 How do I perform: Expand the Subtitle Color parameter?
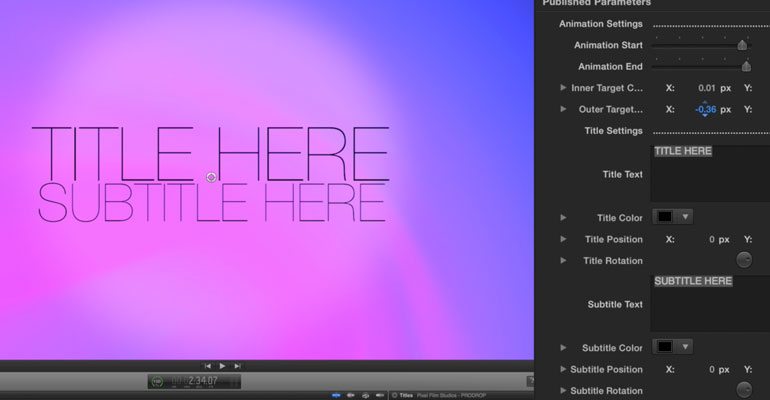click(x=563, y=347)
